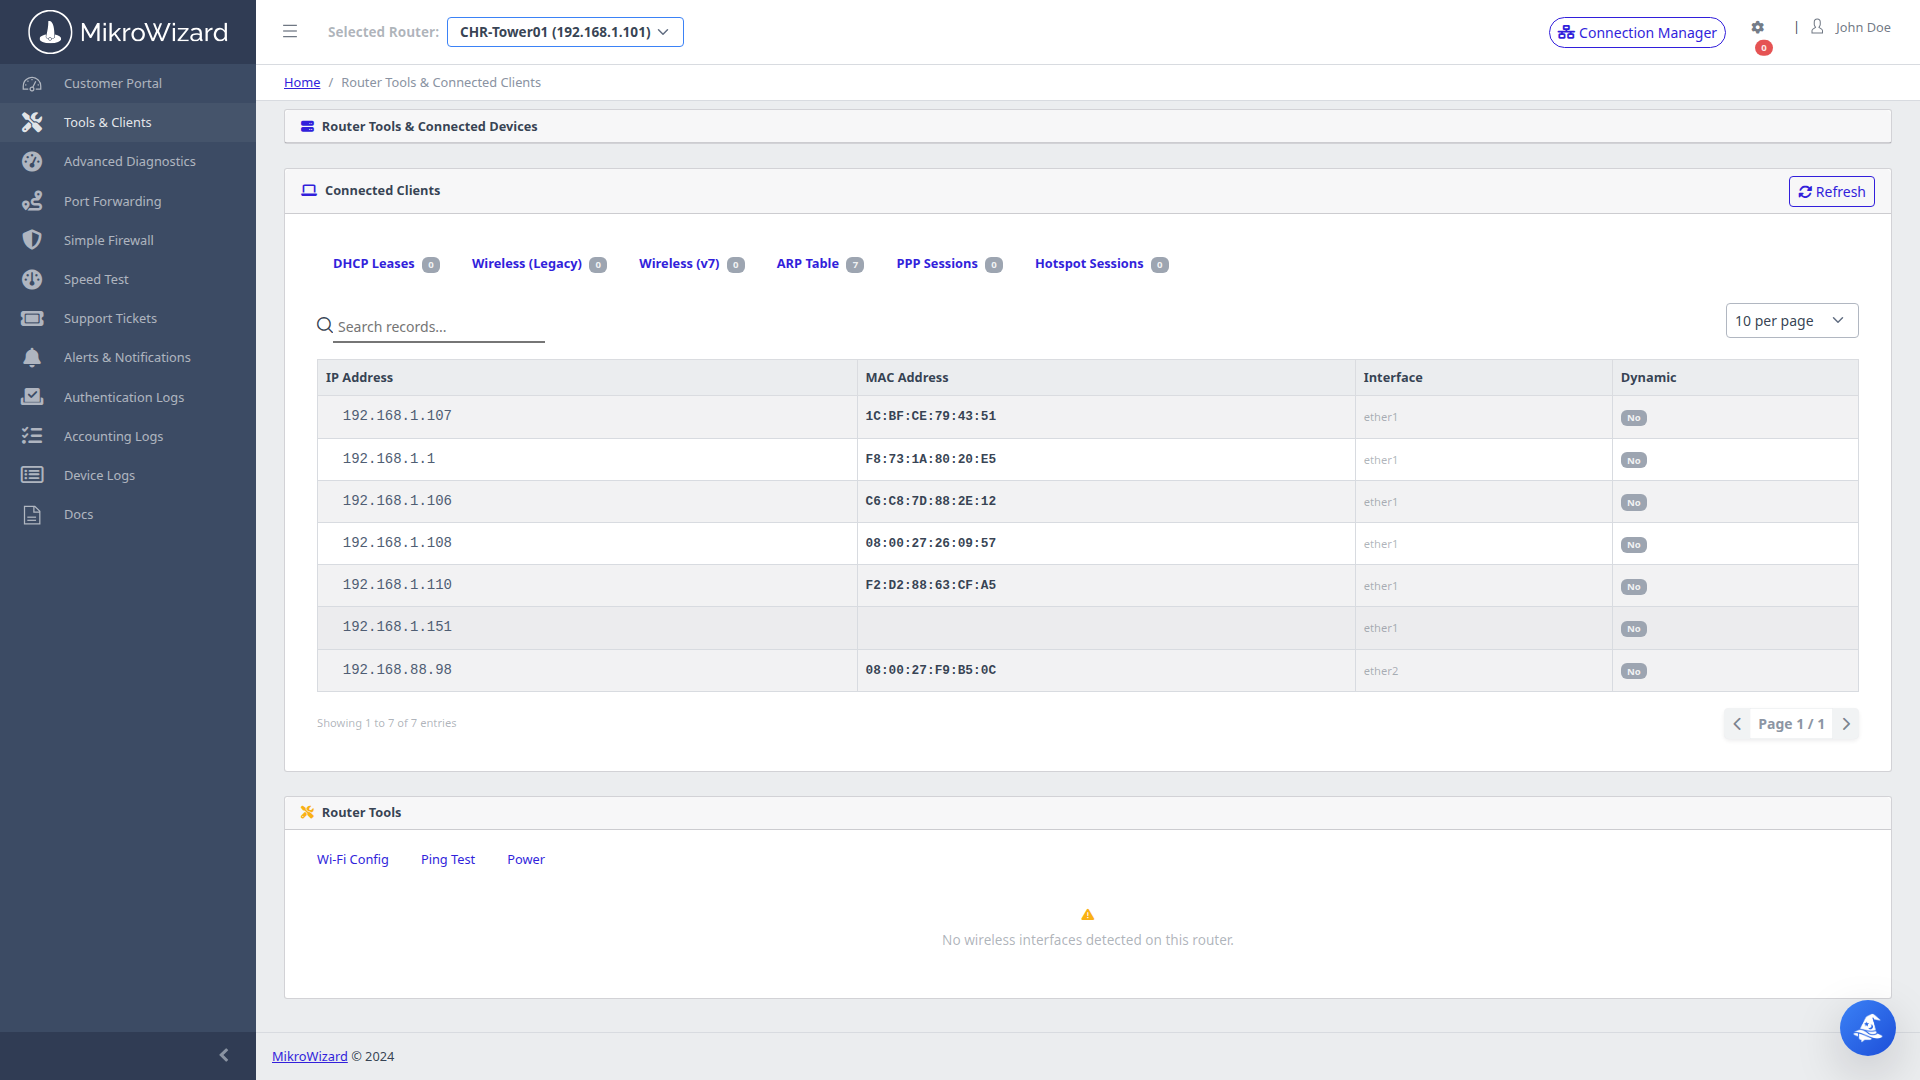Click IP address 192.168.1.107
This screenshot has height=1080, width=1920.
click(397, 416)
